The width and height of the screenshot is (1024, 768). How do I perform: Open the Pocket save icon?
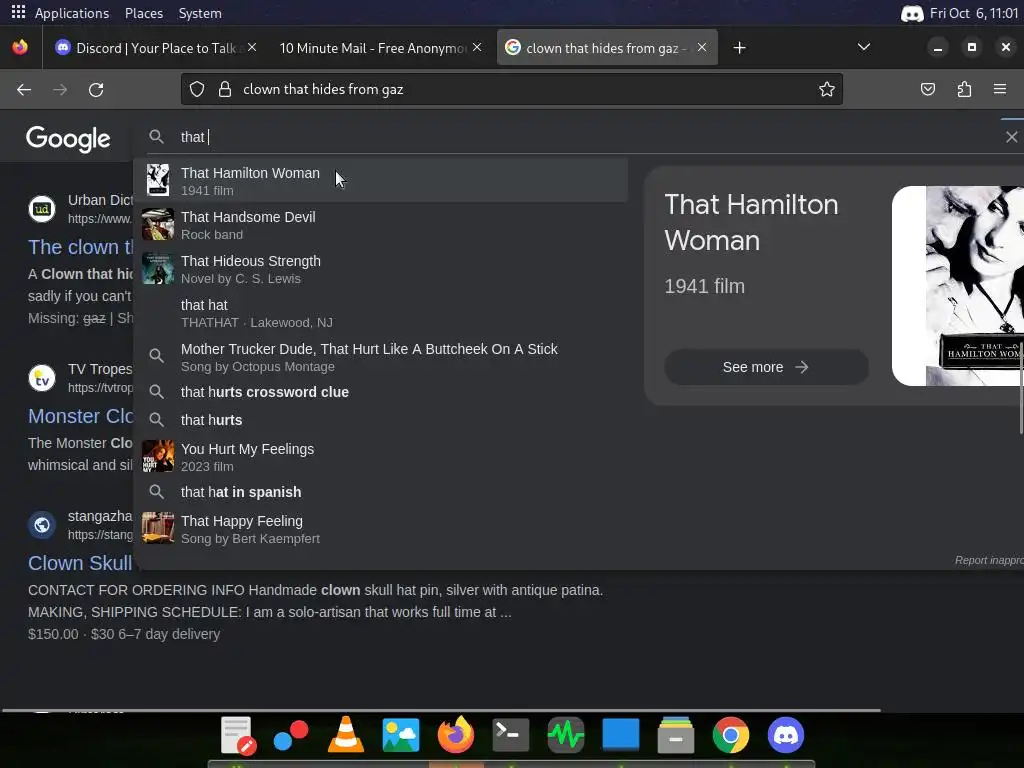[x=927, y=89]
